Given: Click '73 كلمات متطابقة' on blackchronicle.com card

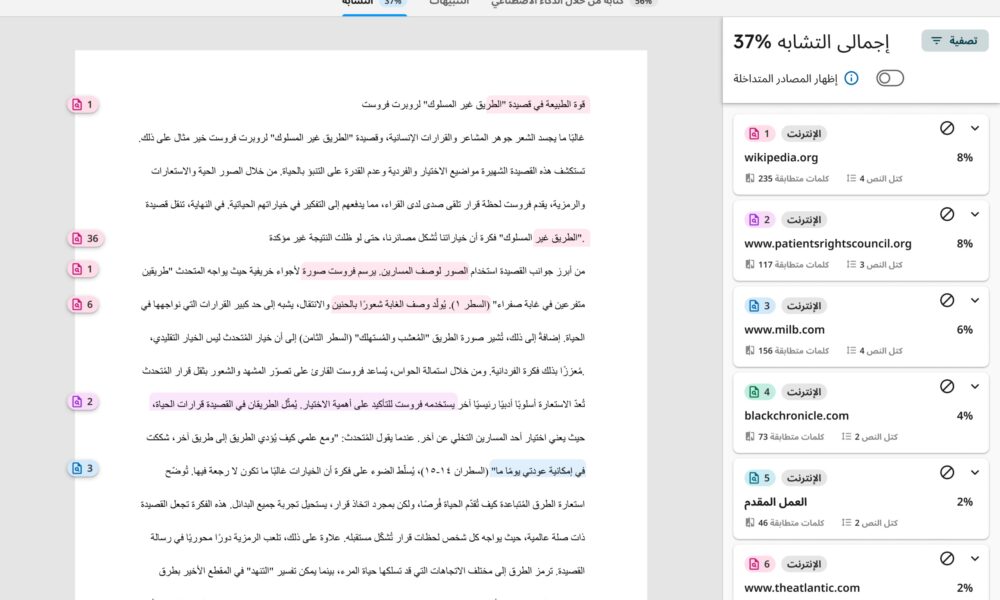Looking at the screenshot, I should click(791, 437).
